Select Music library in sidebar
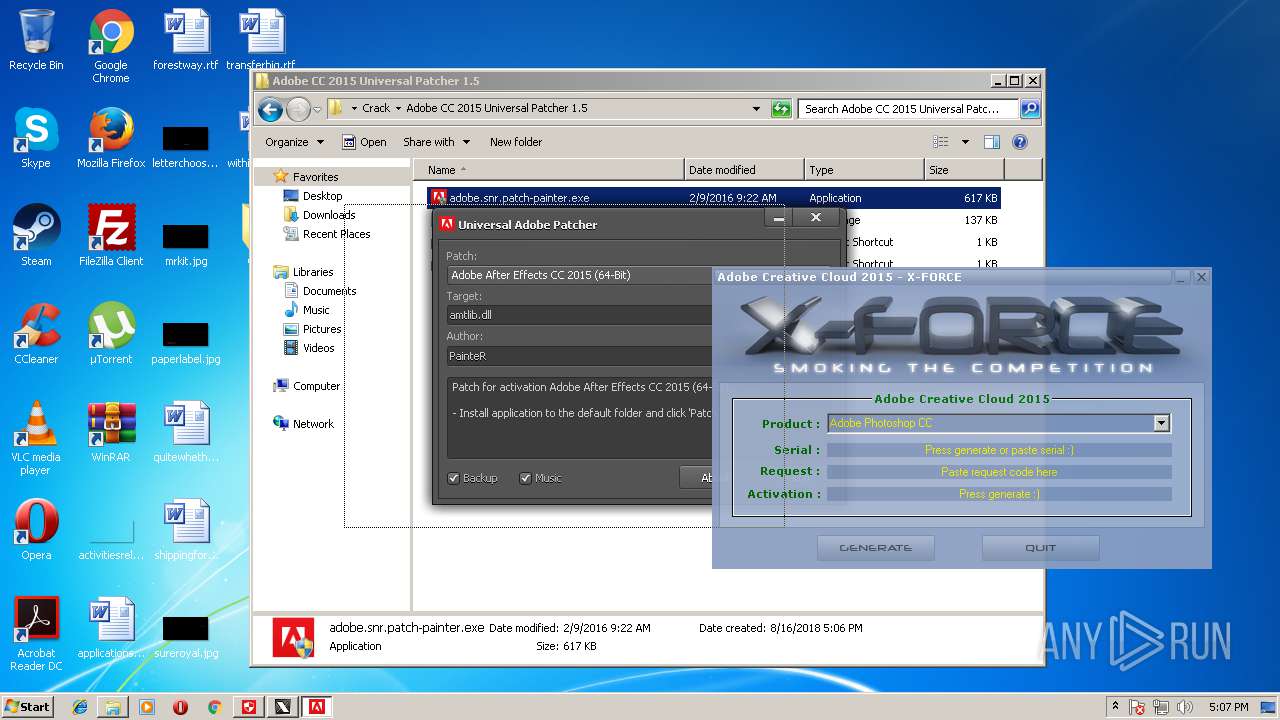Image resolution: width=1280 pixels, height=720 pixels. 306,310
